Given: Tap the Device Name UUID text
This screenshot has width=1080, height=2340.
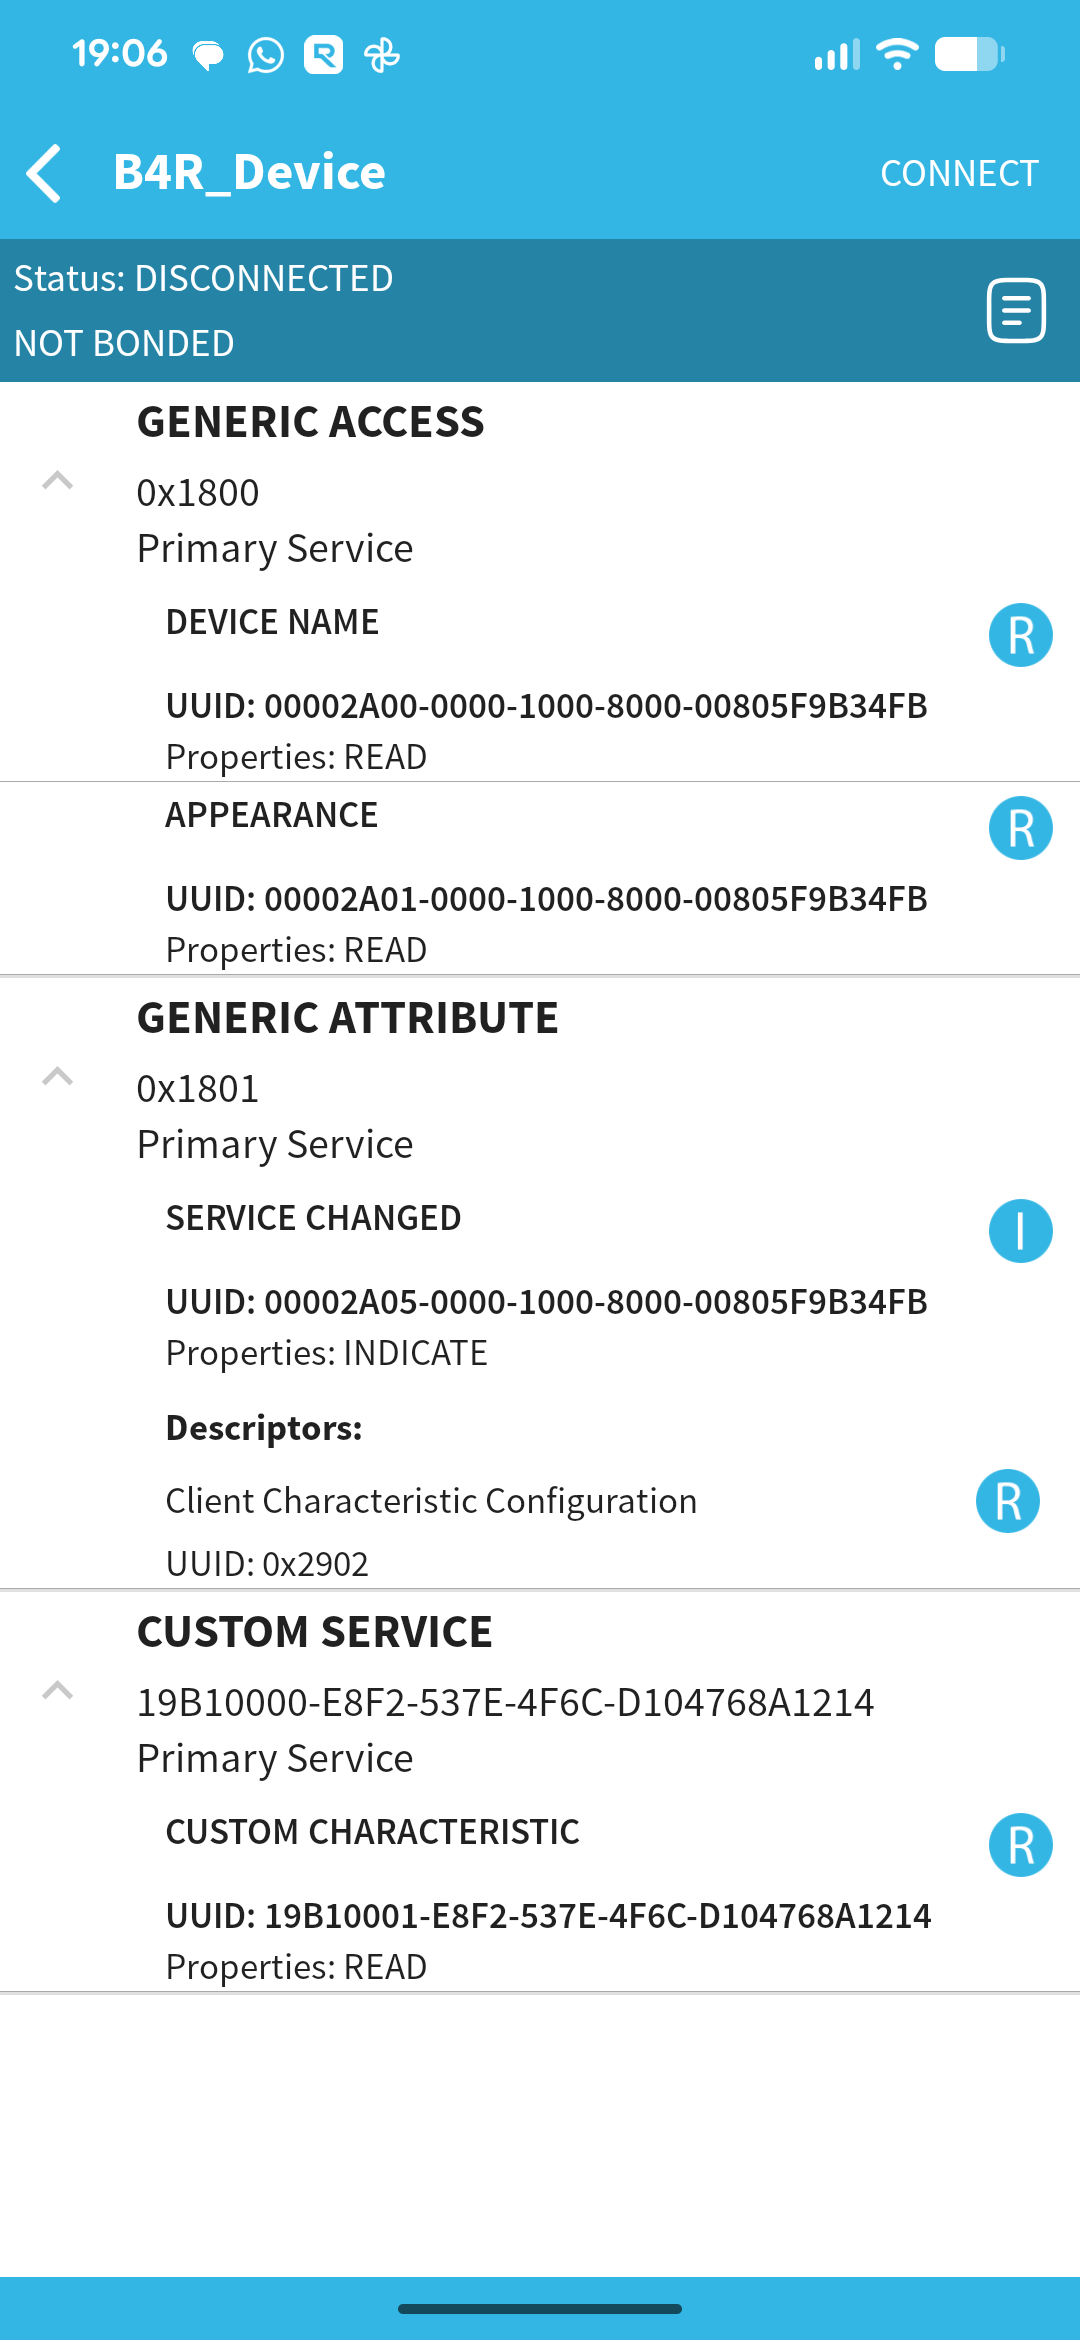Looking at the screenshot, I should 546,706.
